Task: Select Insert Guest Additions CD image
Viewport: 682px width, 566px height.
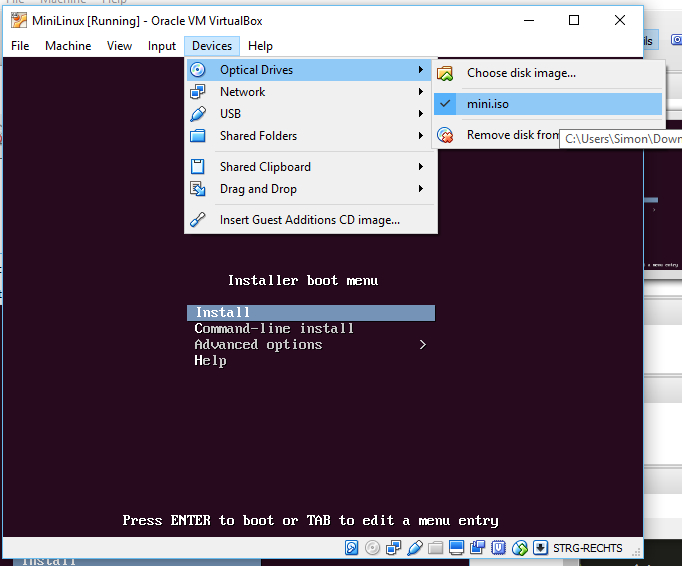Action: 311,220
